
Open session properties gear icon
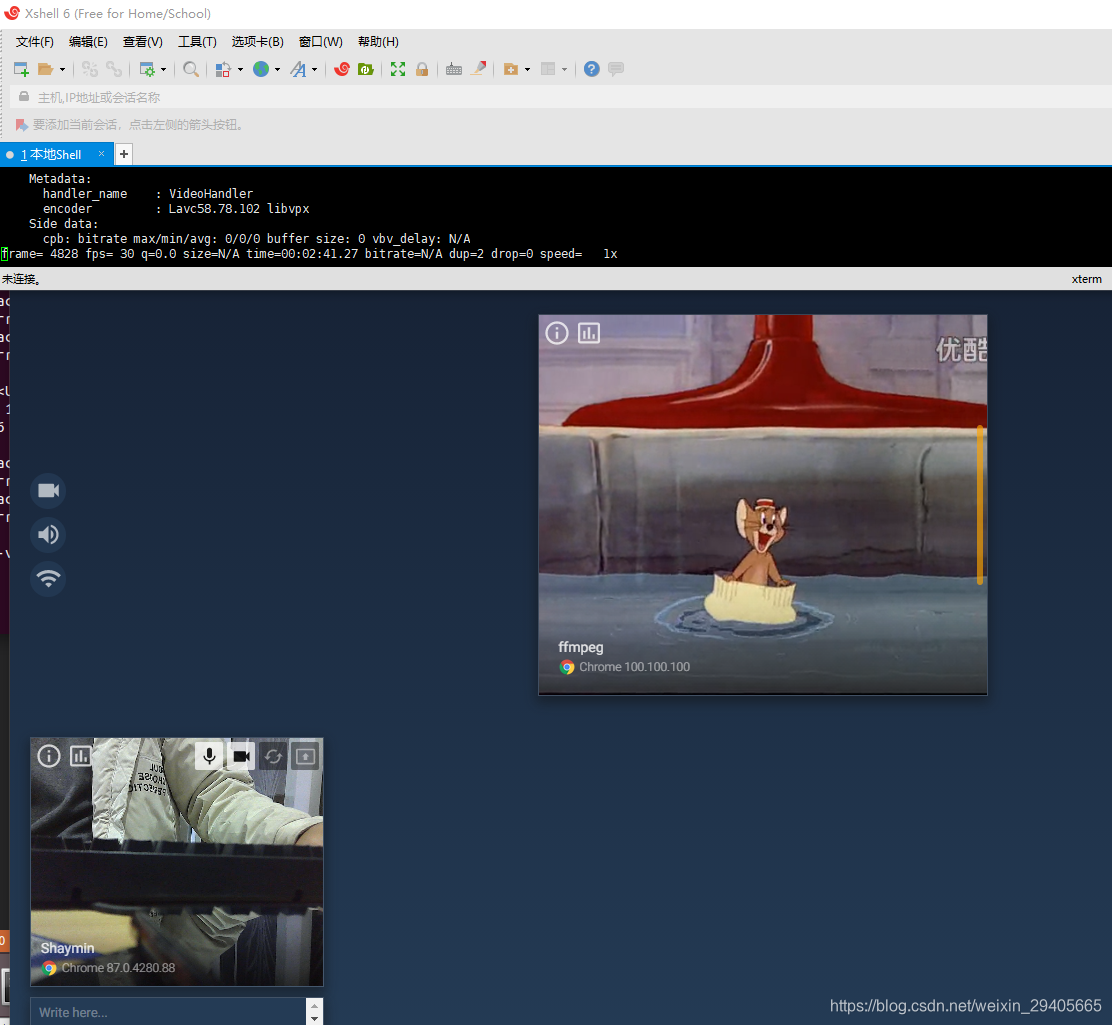(147, 69)
